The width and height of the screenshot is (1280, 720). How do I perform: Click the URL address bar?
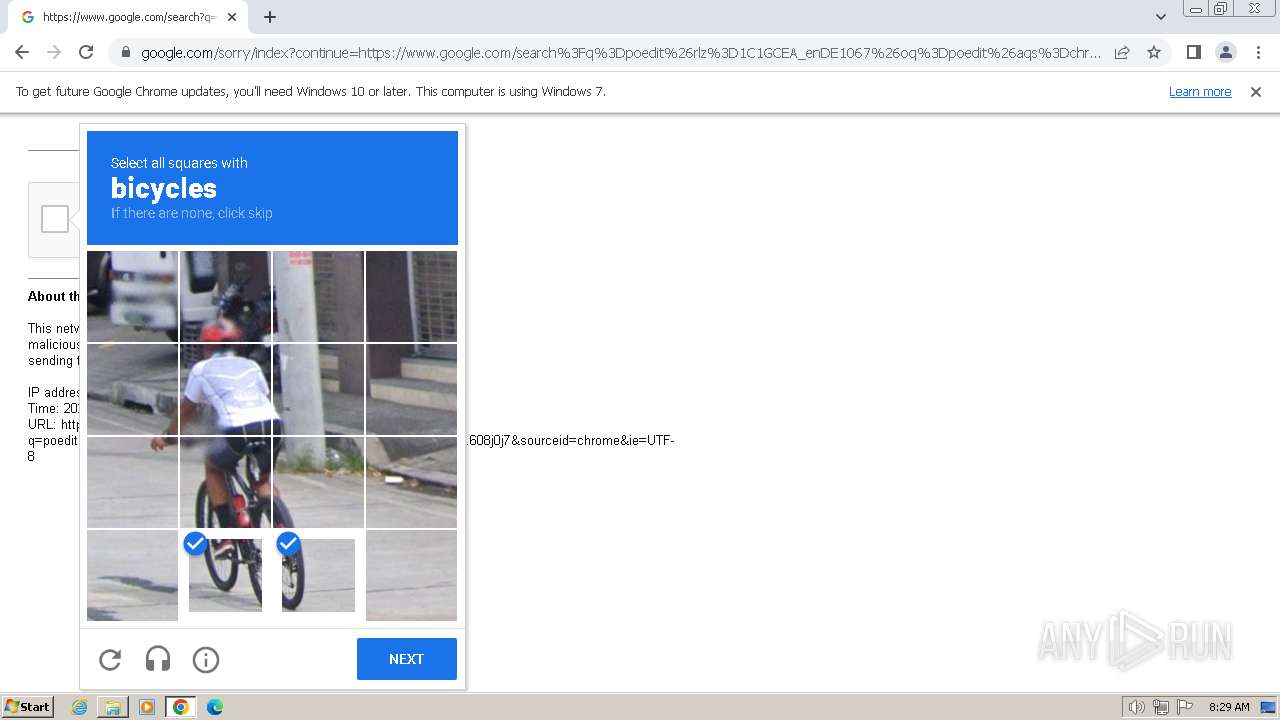620,53
